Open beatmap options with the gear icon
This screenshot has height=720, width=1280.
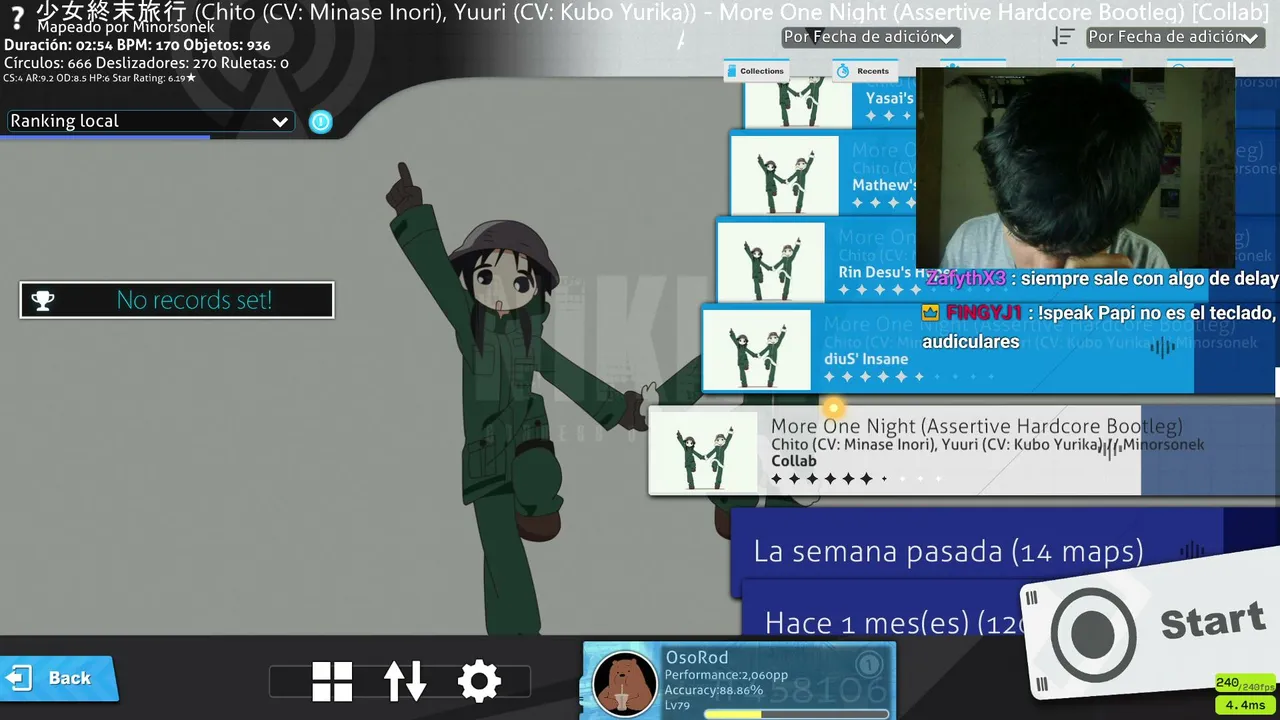(479, 682)
